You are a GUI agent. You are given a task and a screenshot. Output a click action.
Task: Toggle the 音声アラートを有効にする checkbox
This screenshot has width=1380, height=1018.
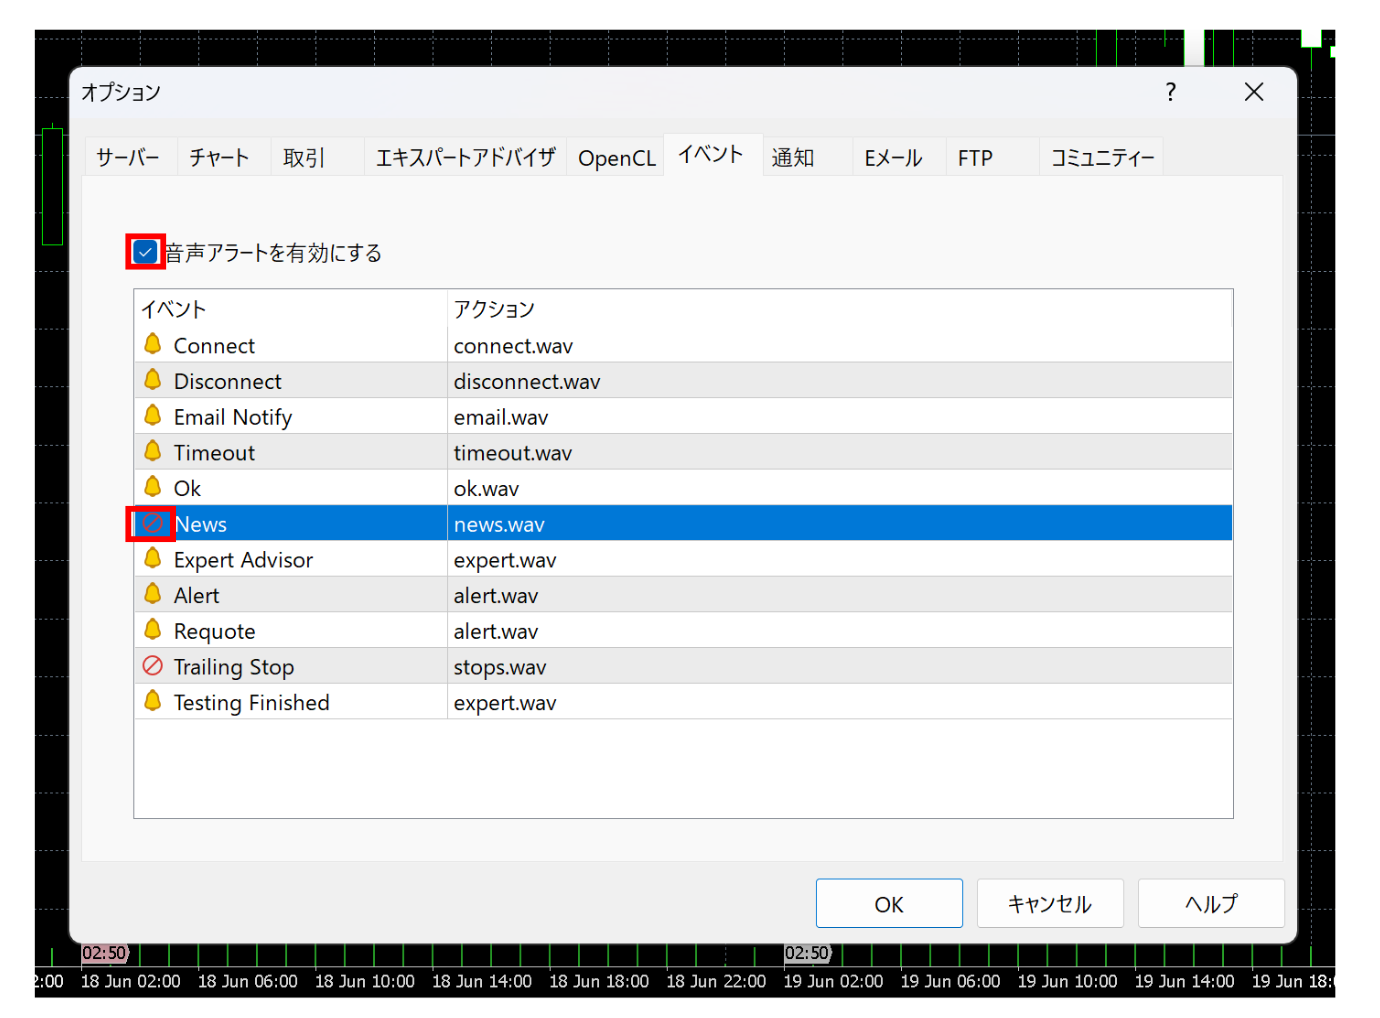(143, 252)
